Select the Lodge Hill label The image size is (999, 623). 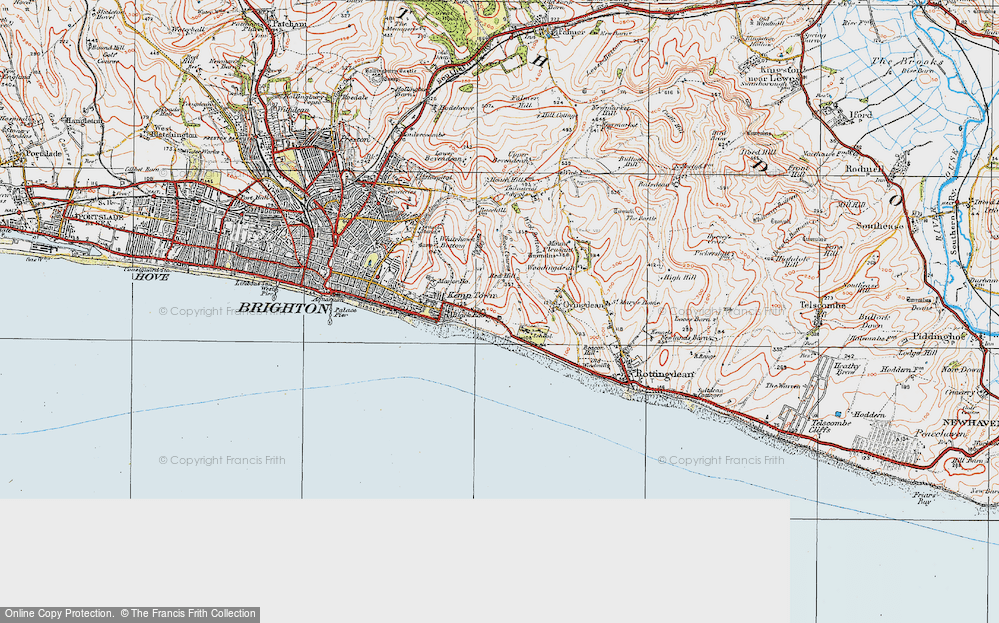pyautogui.click(x=916, y=352)
